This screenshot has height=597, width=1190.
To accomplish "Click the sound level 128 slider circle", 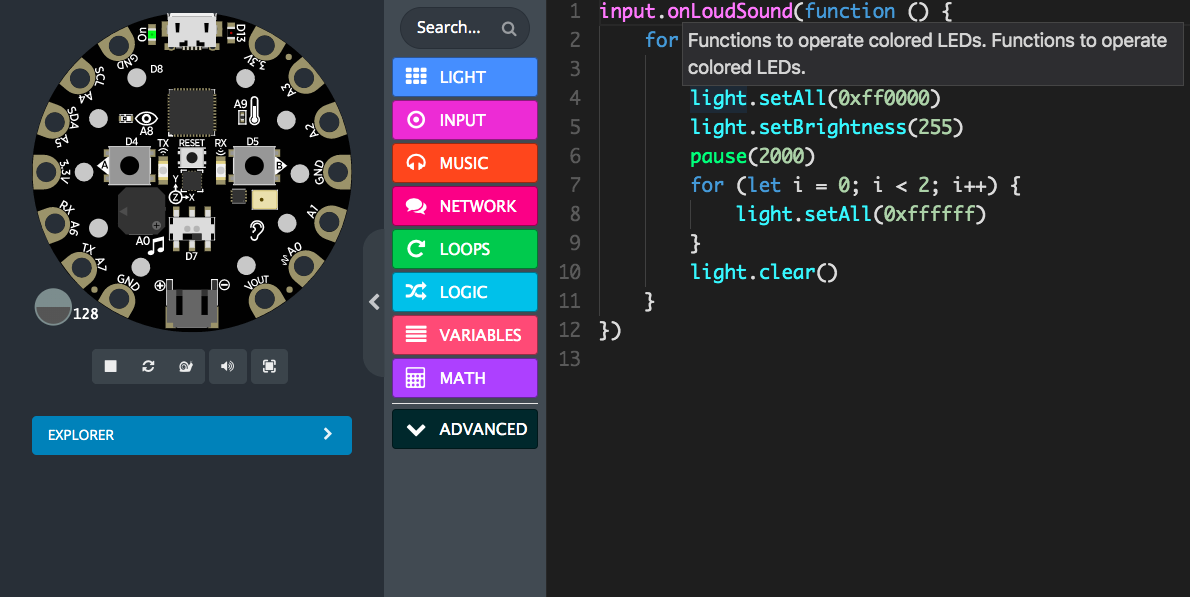I will 53,307.
